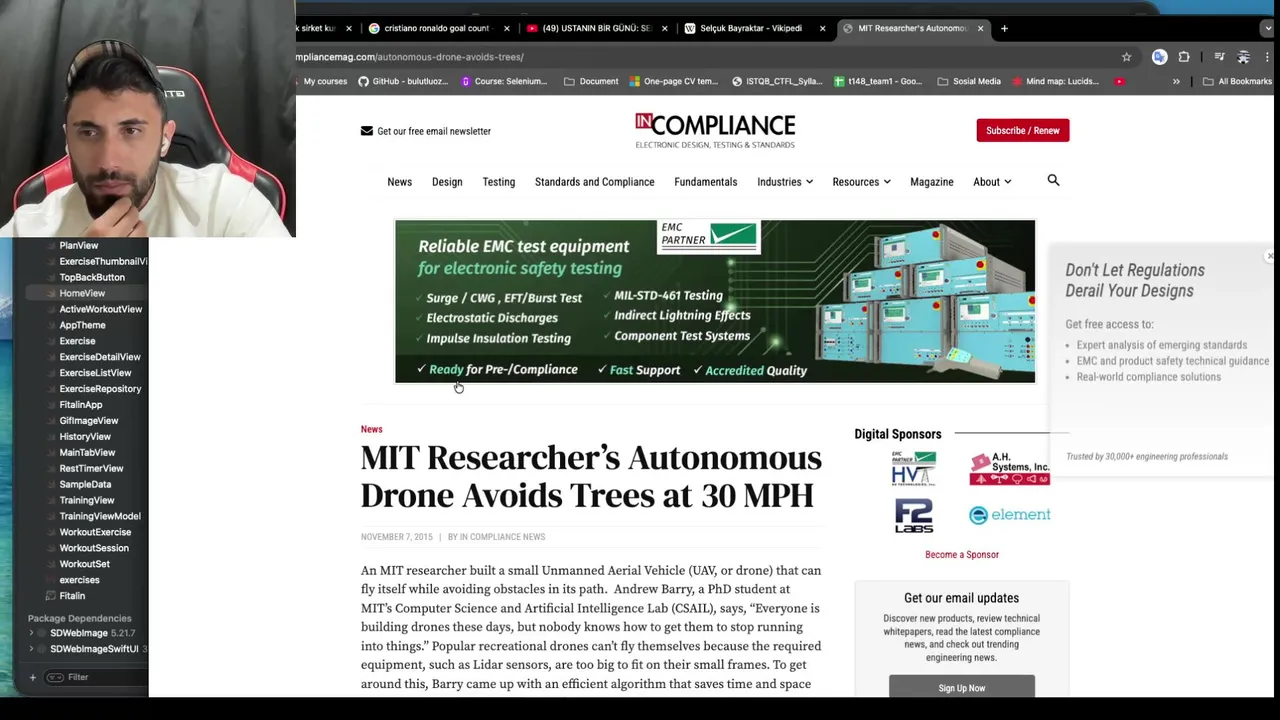Open the GitHub bookmark

pos(403,81)
